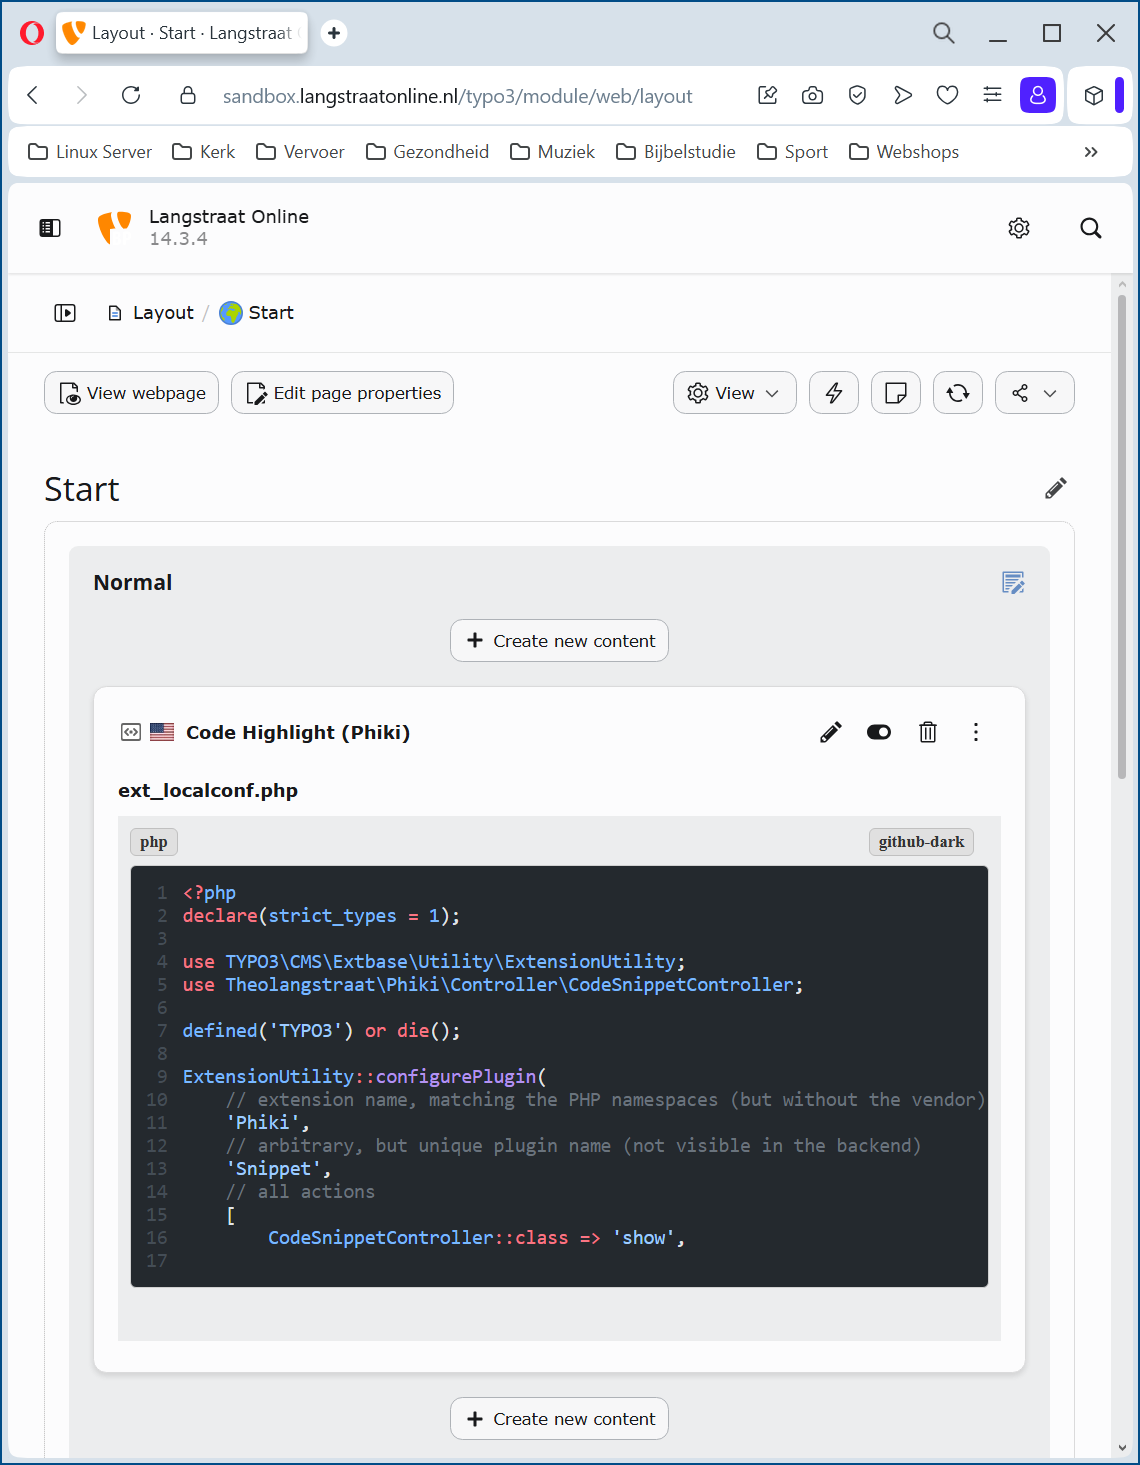Open the privacy shield icon

857,95
